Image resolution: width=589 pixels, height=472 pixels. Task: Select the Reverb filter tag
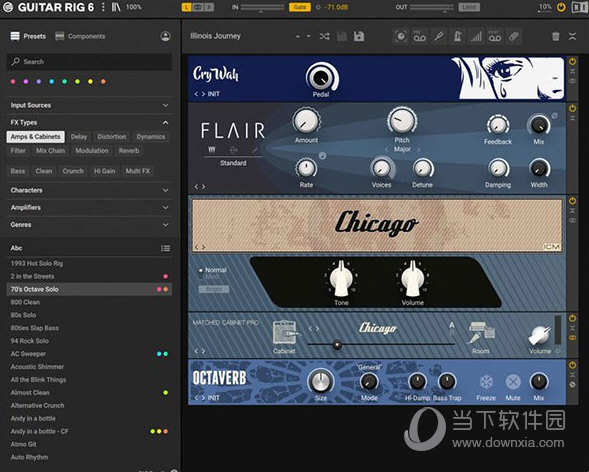point(129,151)
